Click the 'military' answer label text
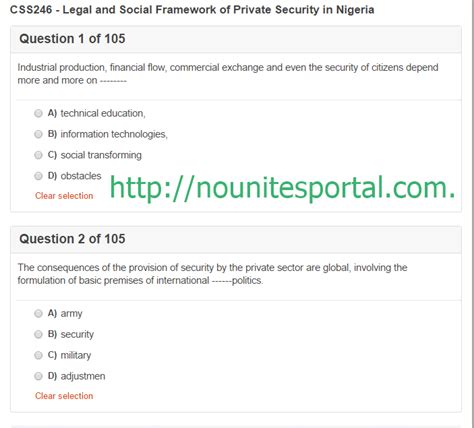This screenshot has width=474, height=428. [x=76, y=355]
